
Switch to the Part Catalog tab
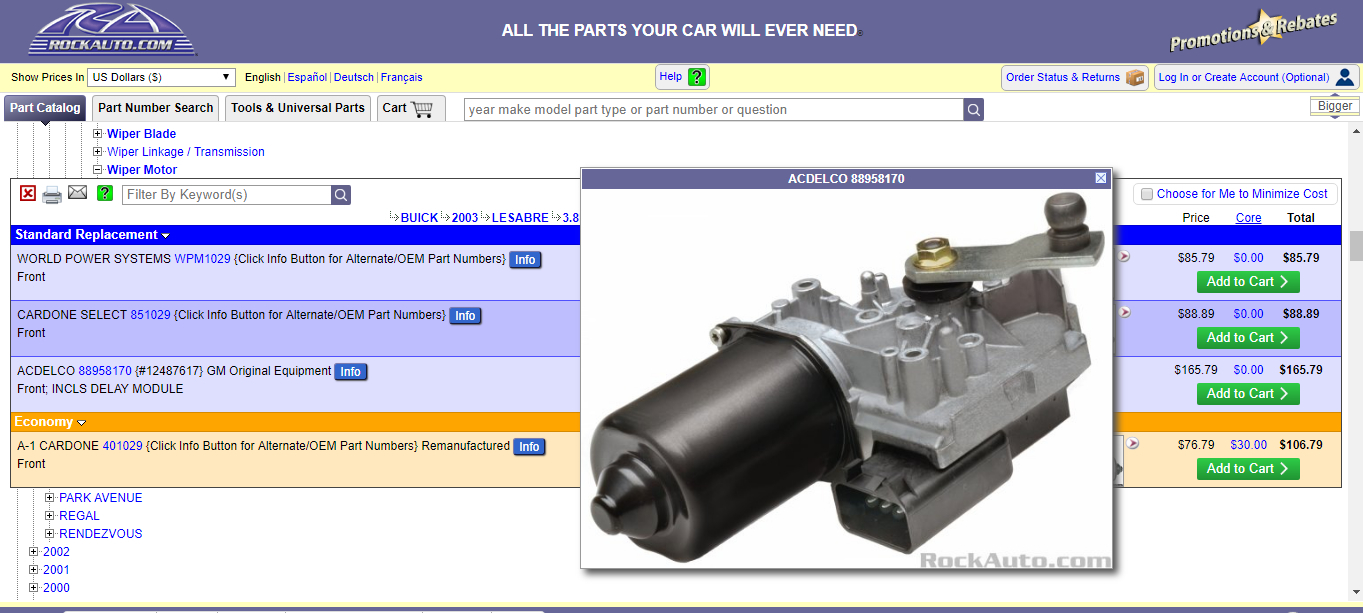click(x=45, y=108)
